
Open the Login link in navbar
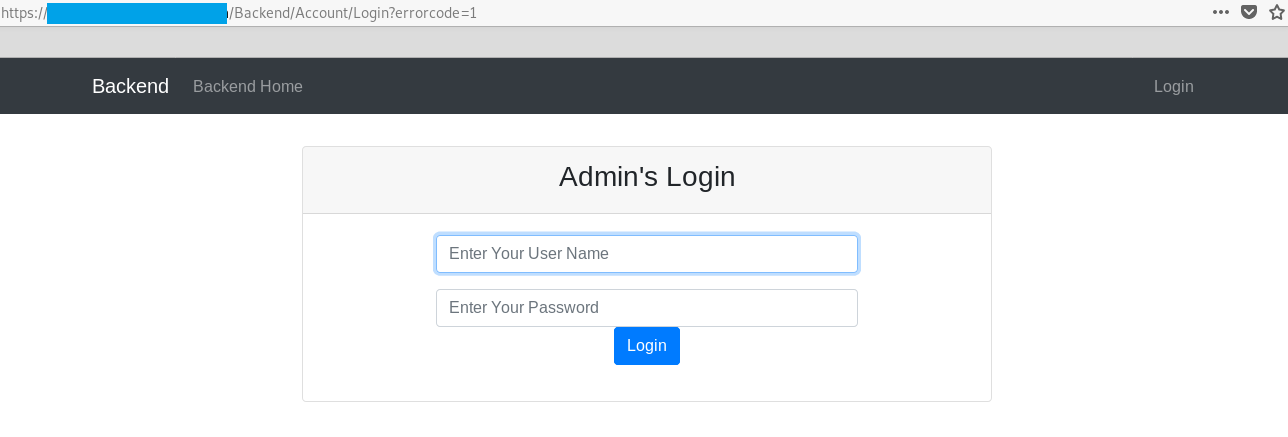click(x=1173, y=86)
